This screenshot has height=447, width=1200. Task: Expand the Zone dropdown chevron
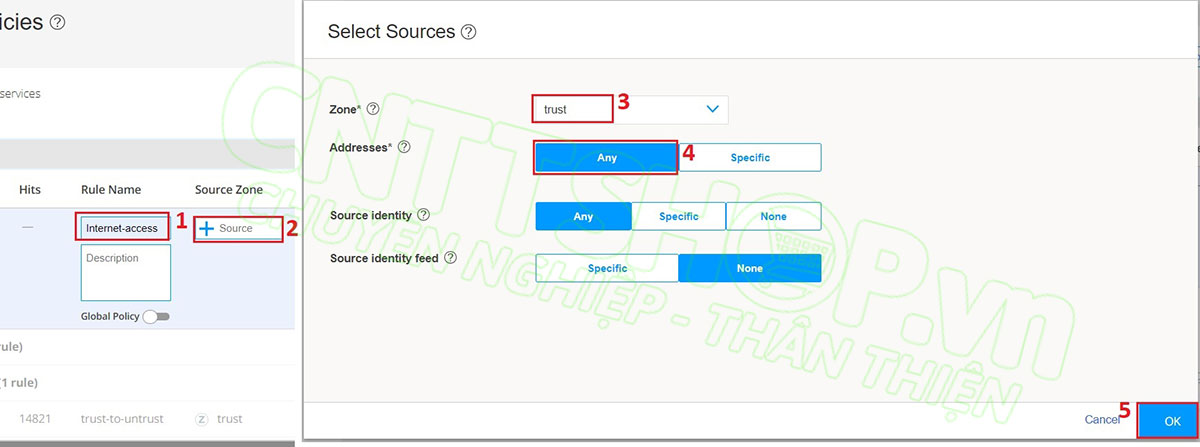coord(713,109)
